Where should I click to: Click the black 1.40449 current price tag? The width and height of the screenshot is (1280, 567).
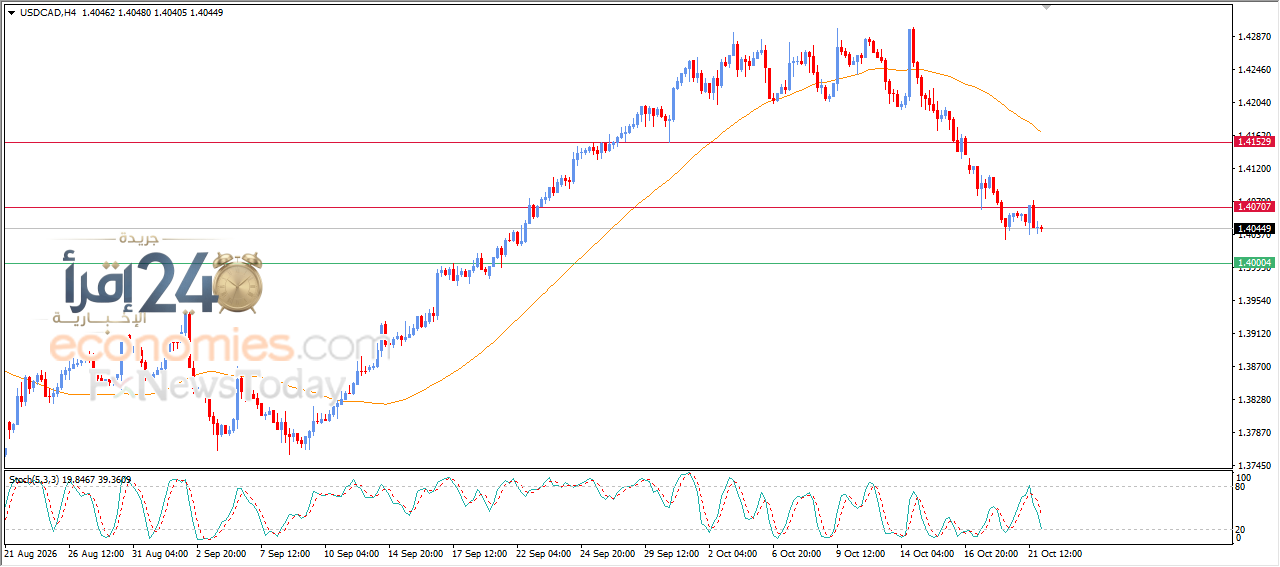1254,228
